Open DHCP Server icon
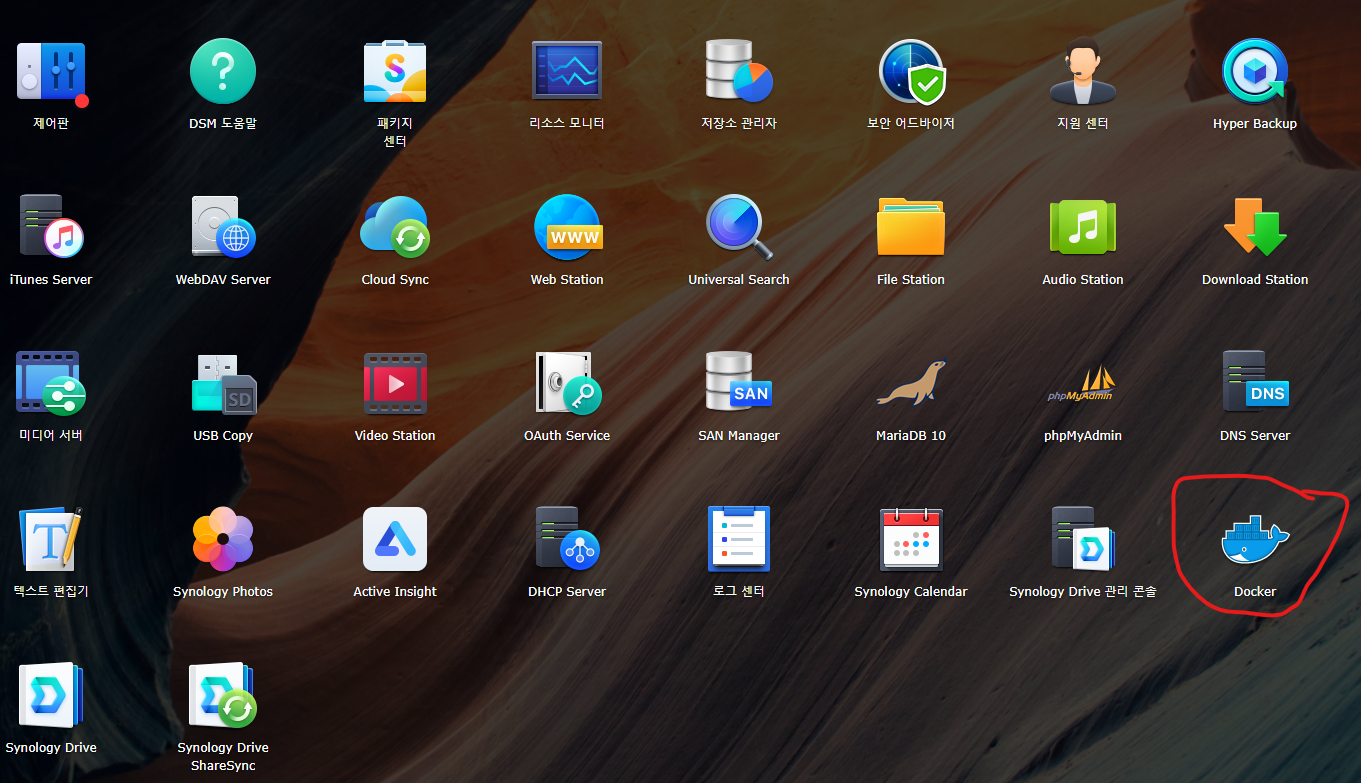This screenshot has height=783, width=1361. coord(567,539)
